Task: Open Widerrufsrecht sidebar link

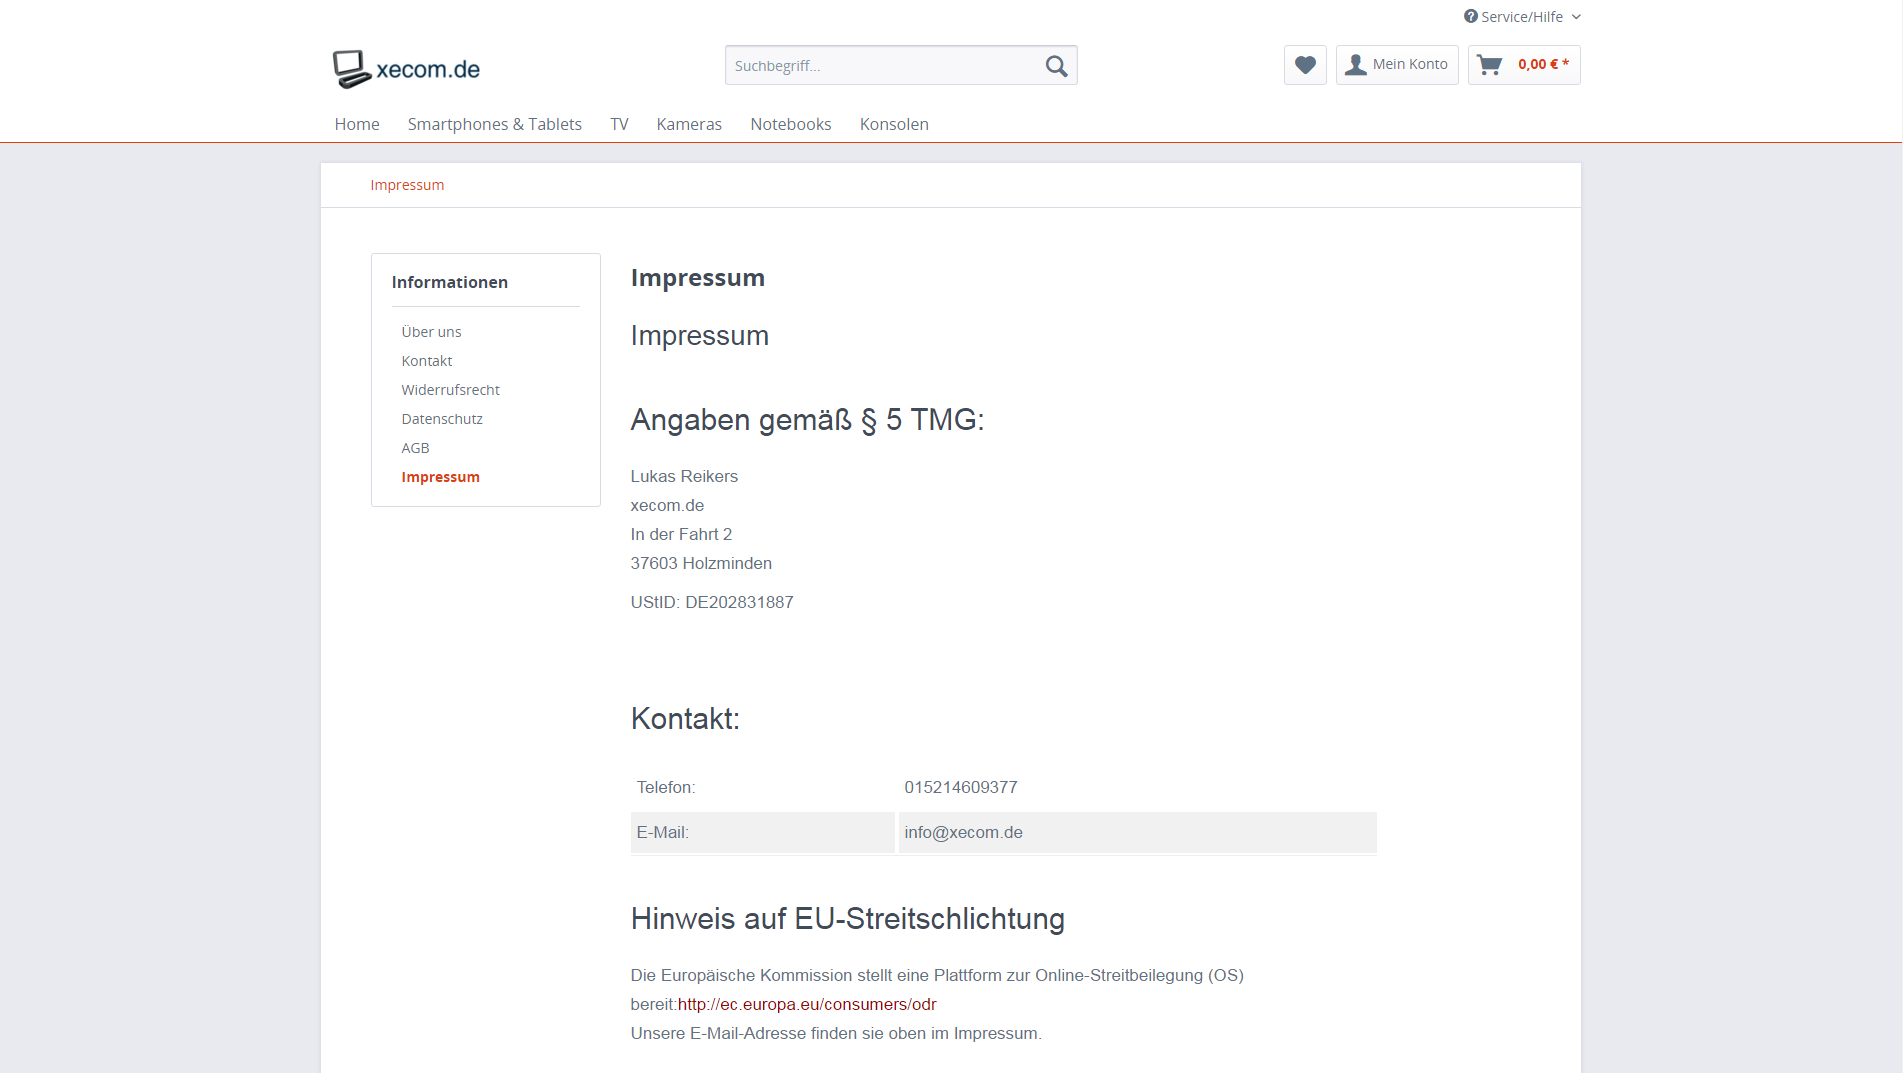Action: pyautogui.click(x=450, y=390)
